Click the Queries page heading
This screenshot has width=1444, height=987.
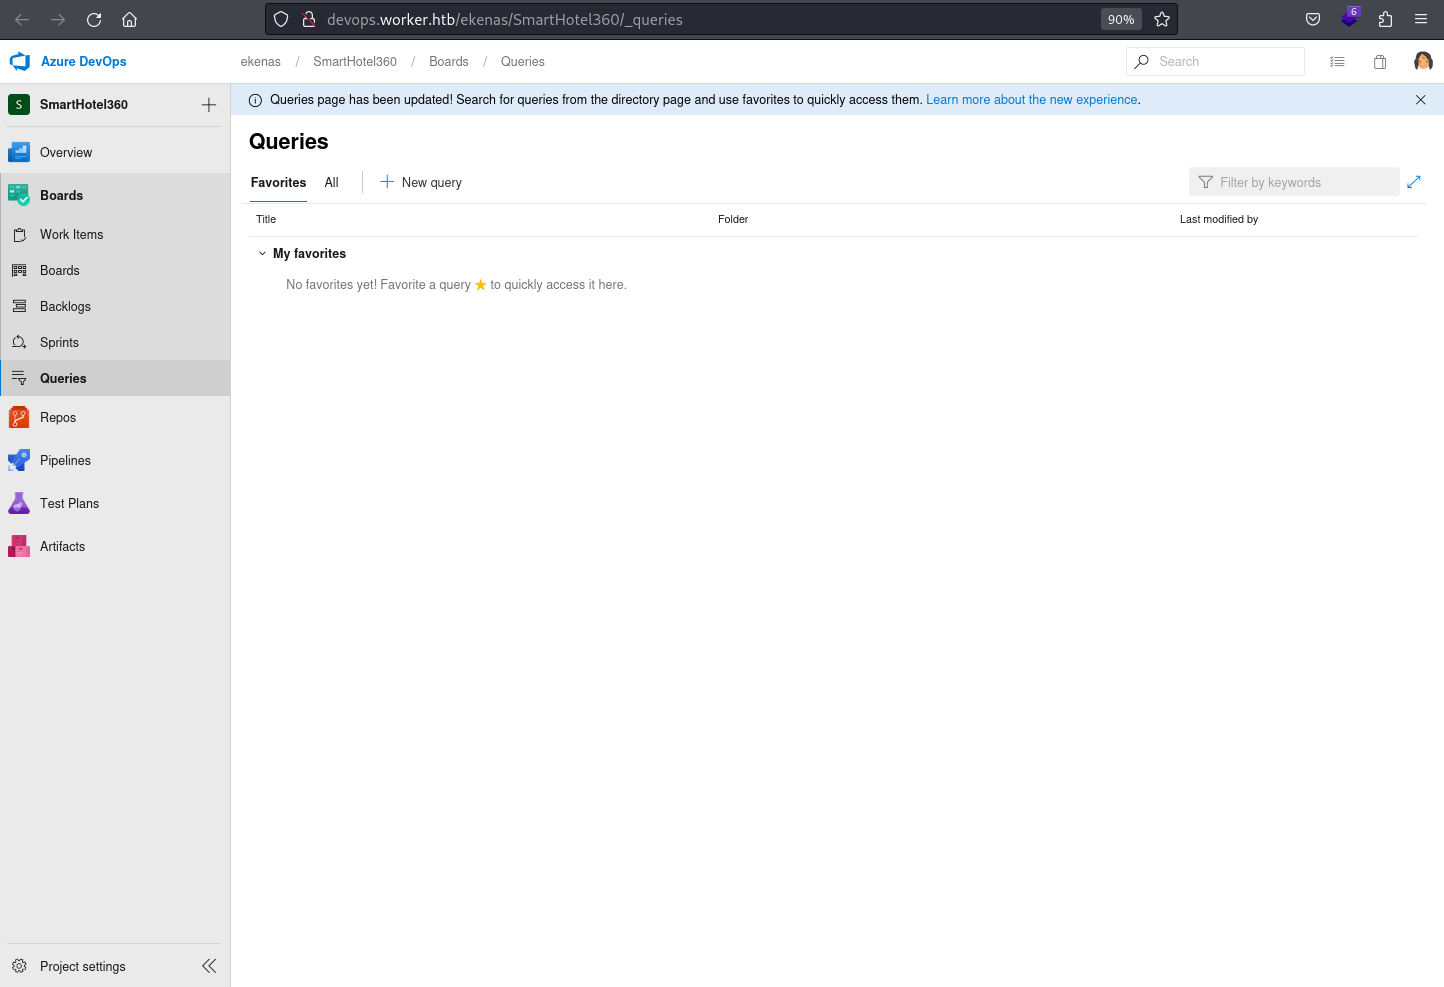[x=289, y=142]
